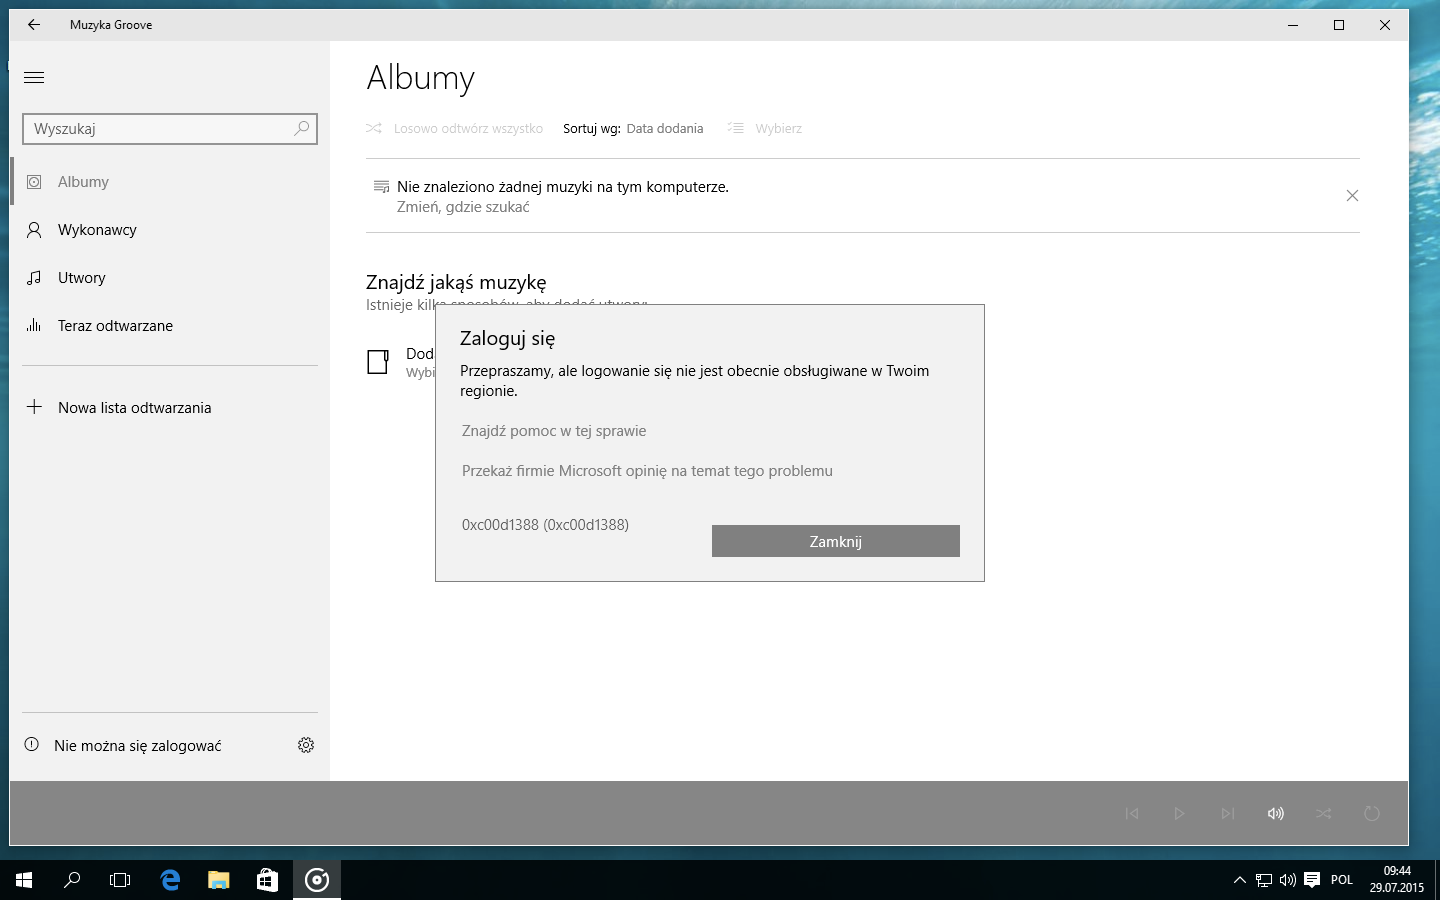Image resolution: width=1440 pixels, height=900 pixels.
Task: Click the Wykonawcy person icon
Action: (34, 230)
